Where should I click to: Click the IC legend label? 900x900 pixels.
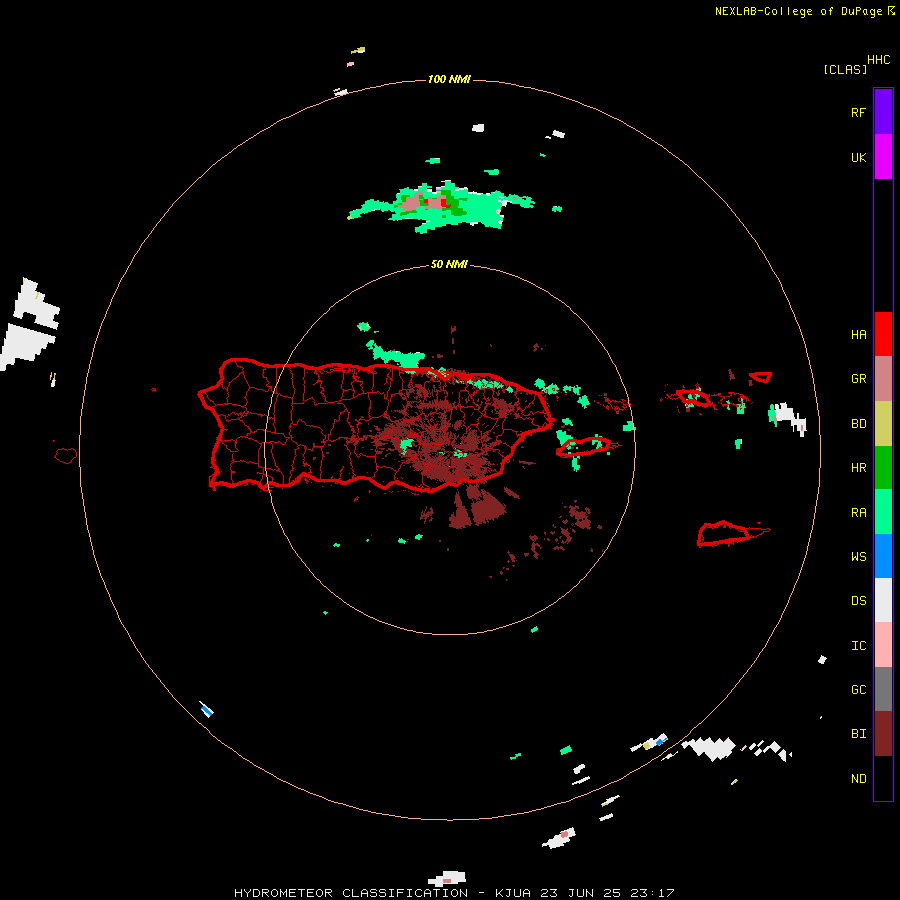tap(858, 646)
